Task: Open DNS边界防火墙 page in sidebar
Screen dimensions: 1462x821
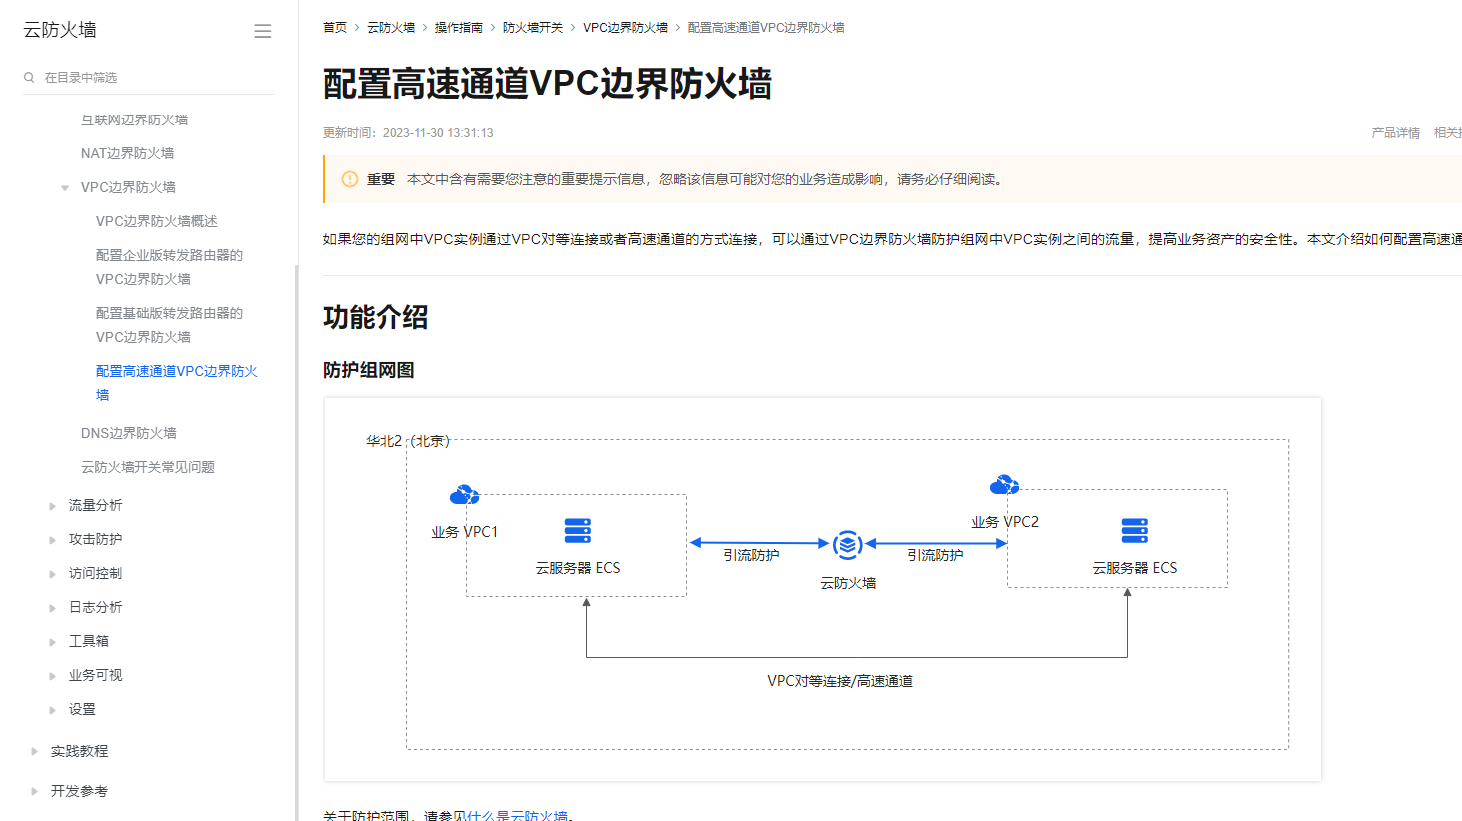Action: click(128, 433)
